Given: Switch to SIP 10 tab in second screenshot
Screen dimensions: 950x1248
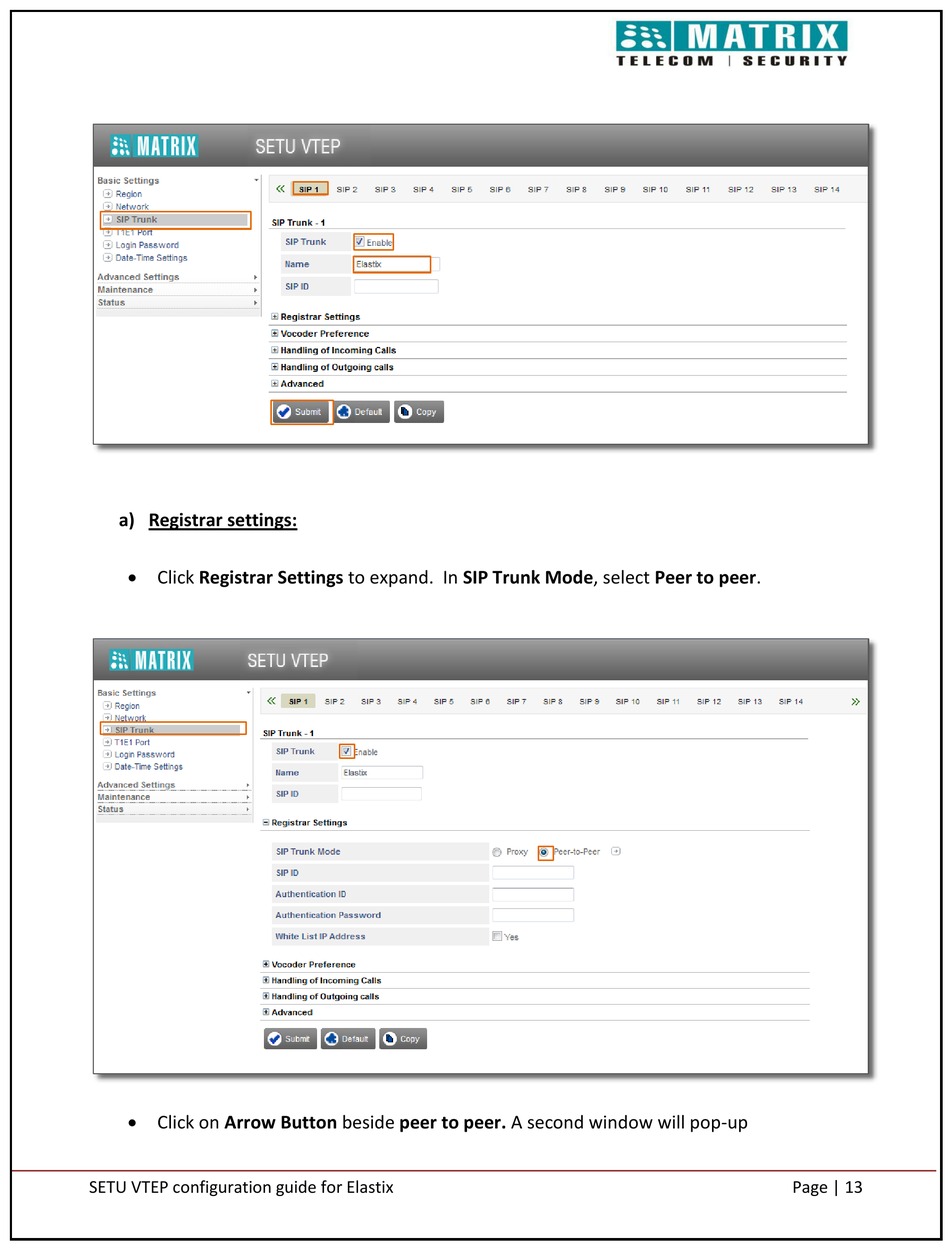Looking at the screenshot, I should [628, 701].
